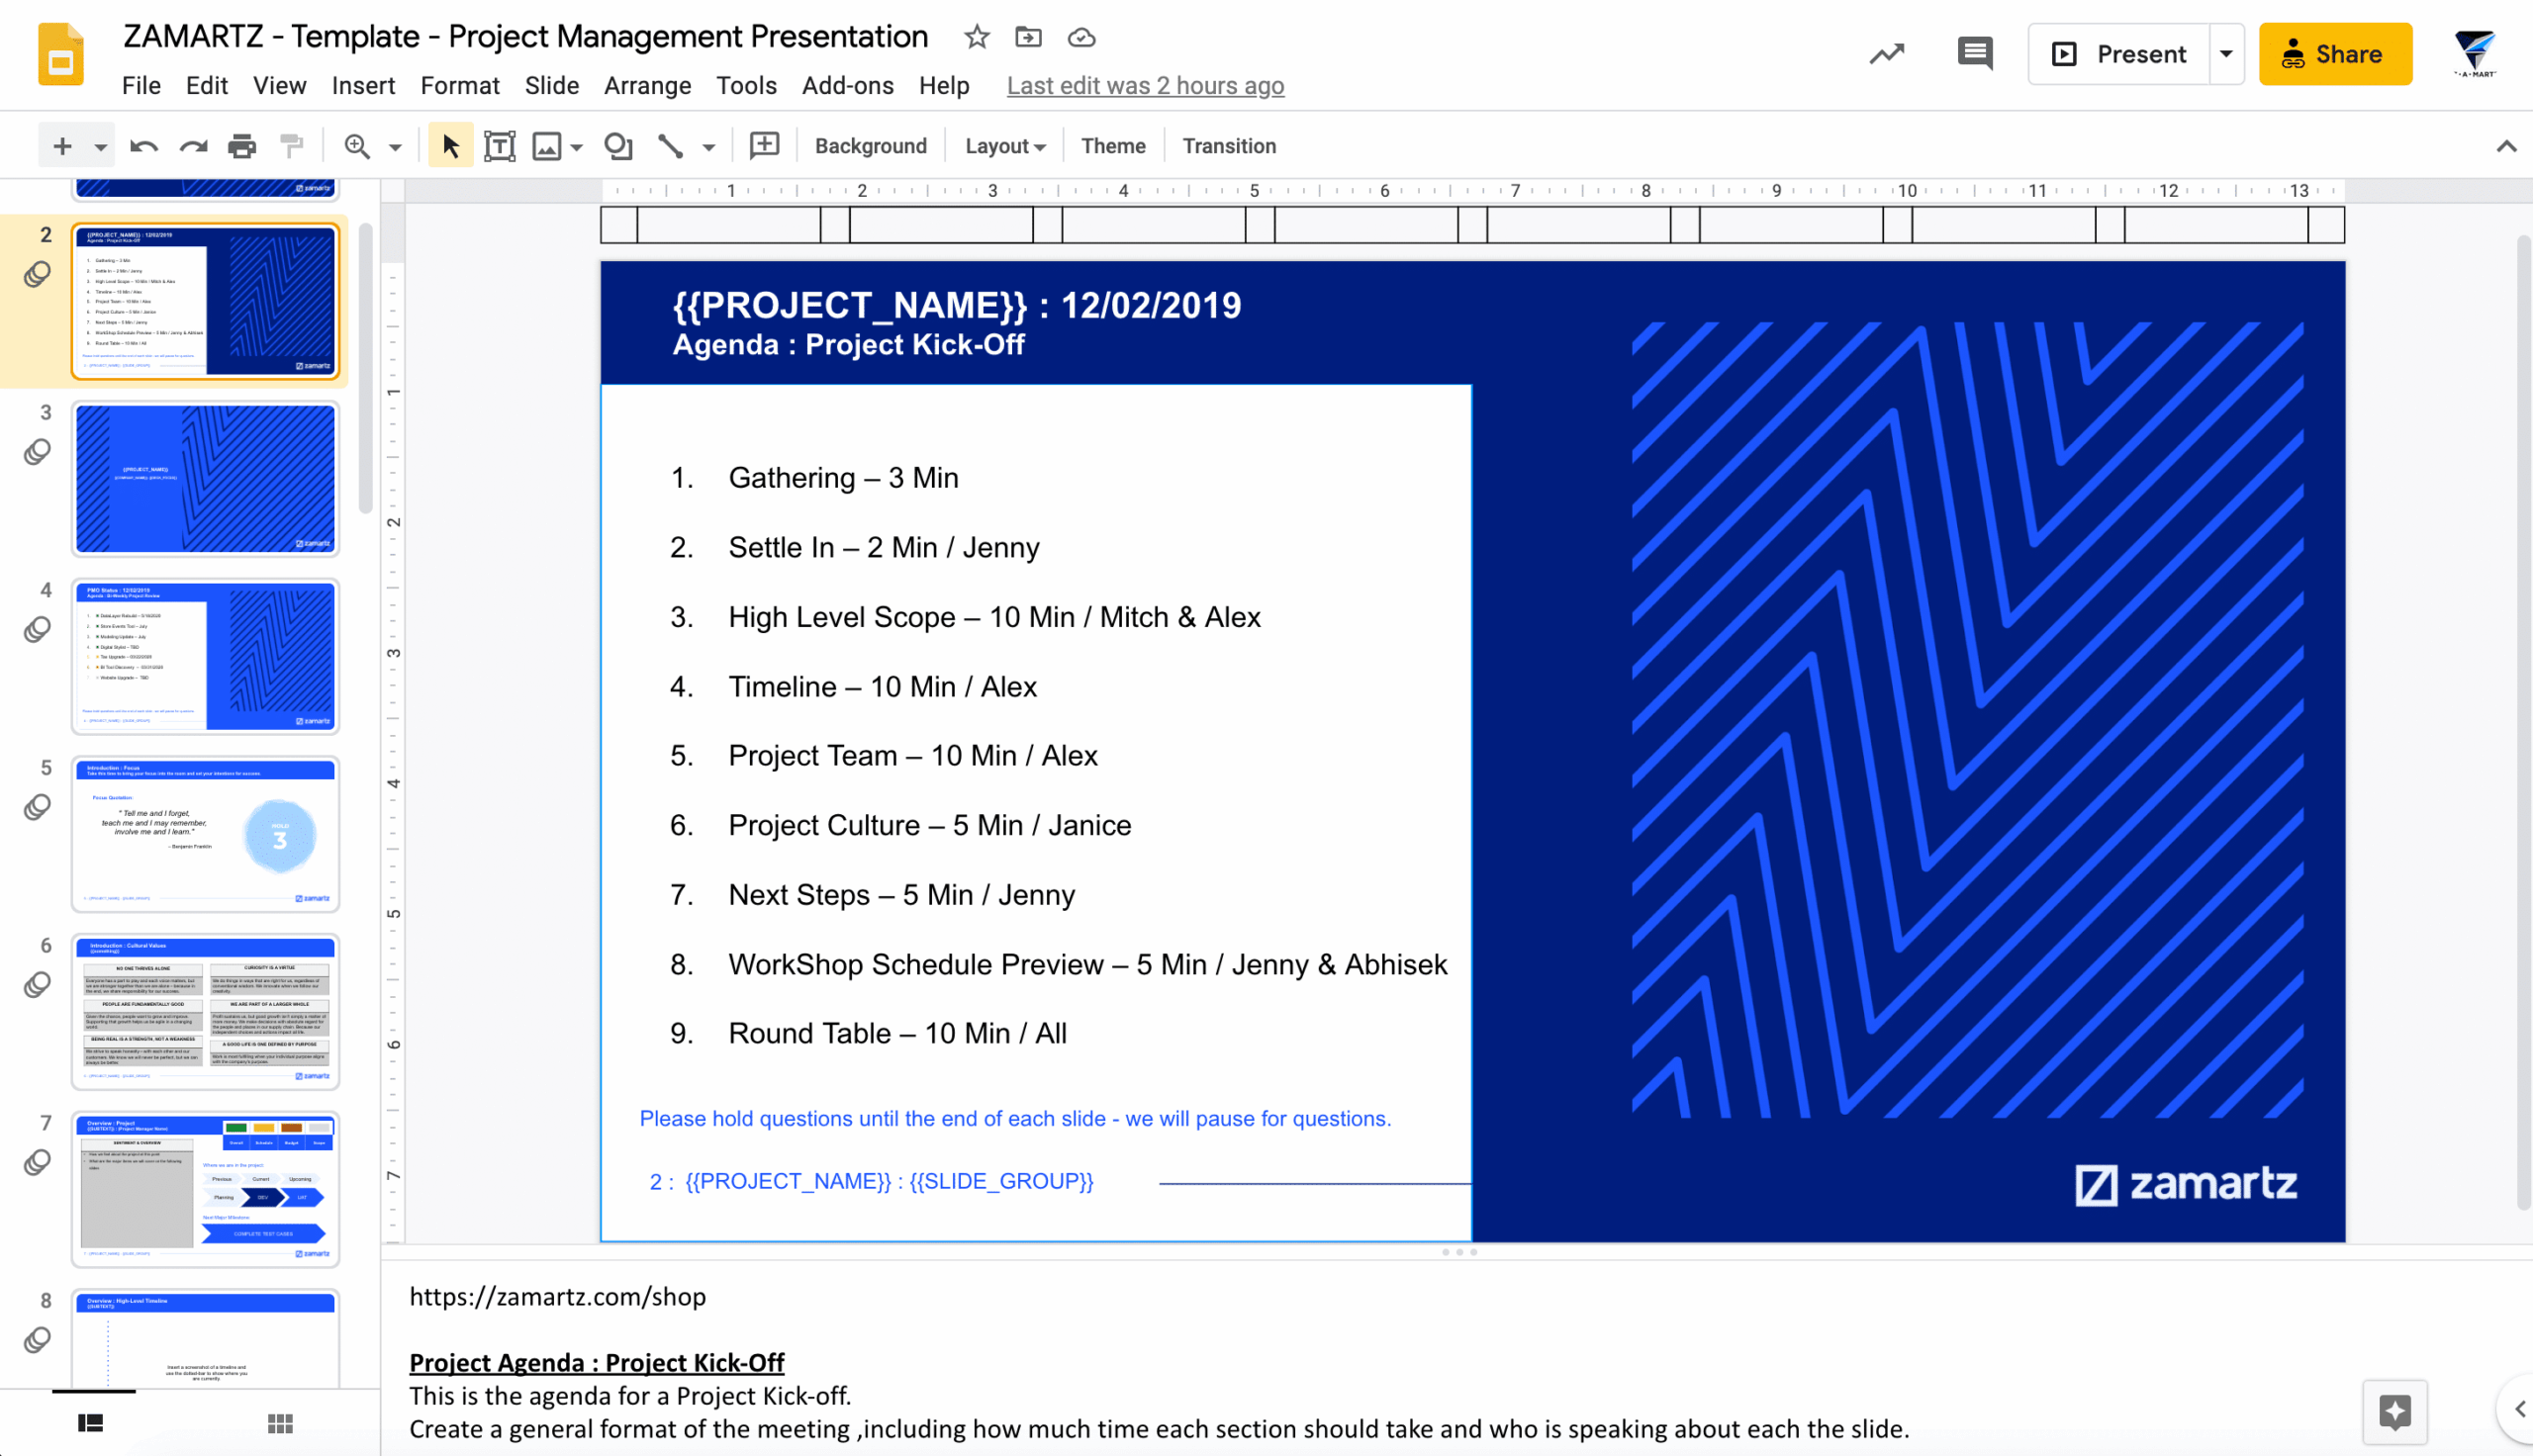Change the slide Background color
This screenshot has height=1456, width=2533.
tap(869, 145)
